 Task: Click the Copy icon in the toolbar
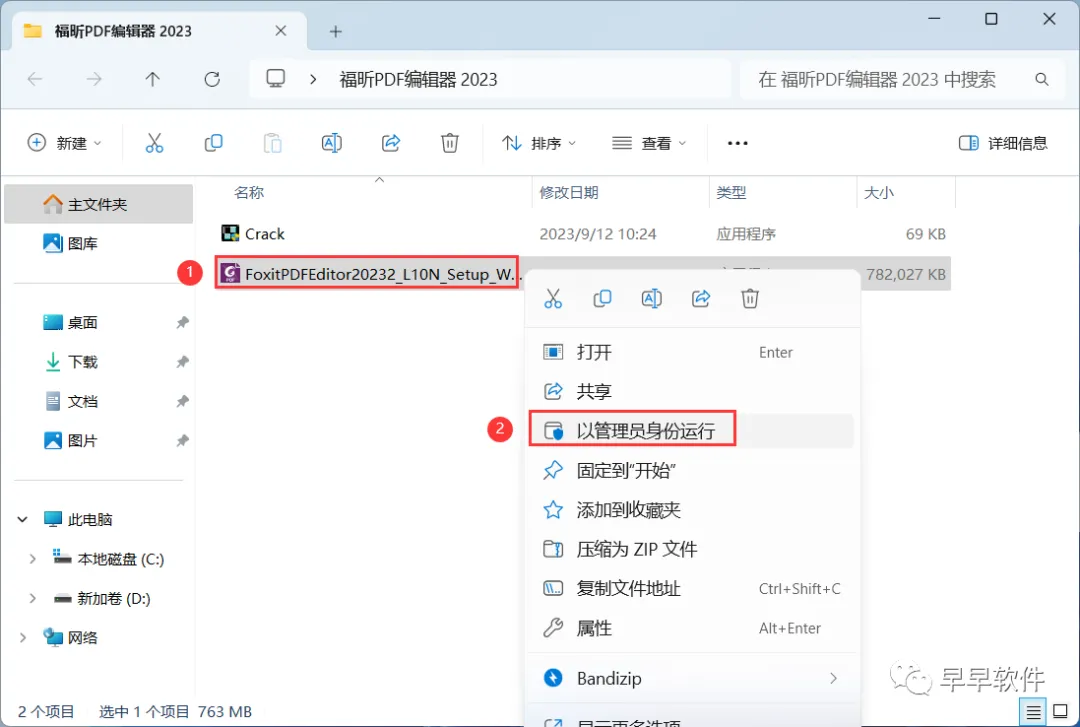click(x=214, y=143)
